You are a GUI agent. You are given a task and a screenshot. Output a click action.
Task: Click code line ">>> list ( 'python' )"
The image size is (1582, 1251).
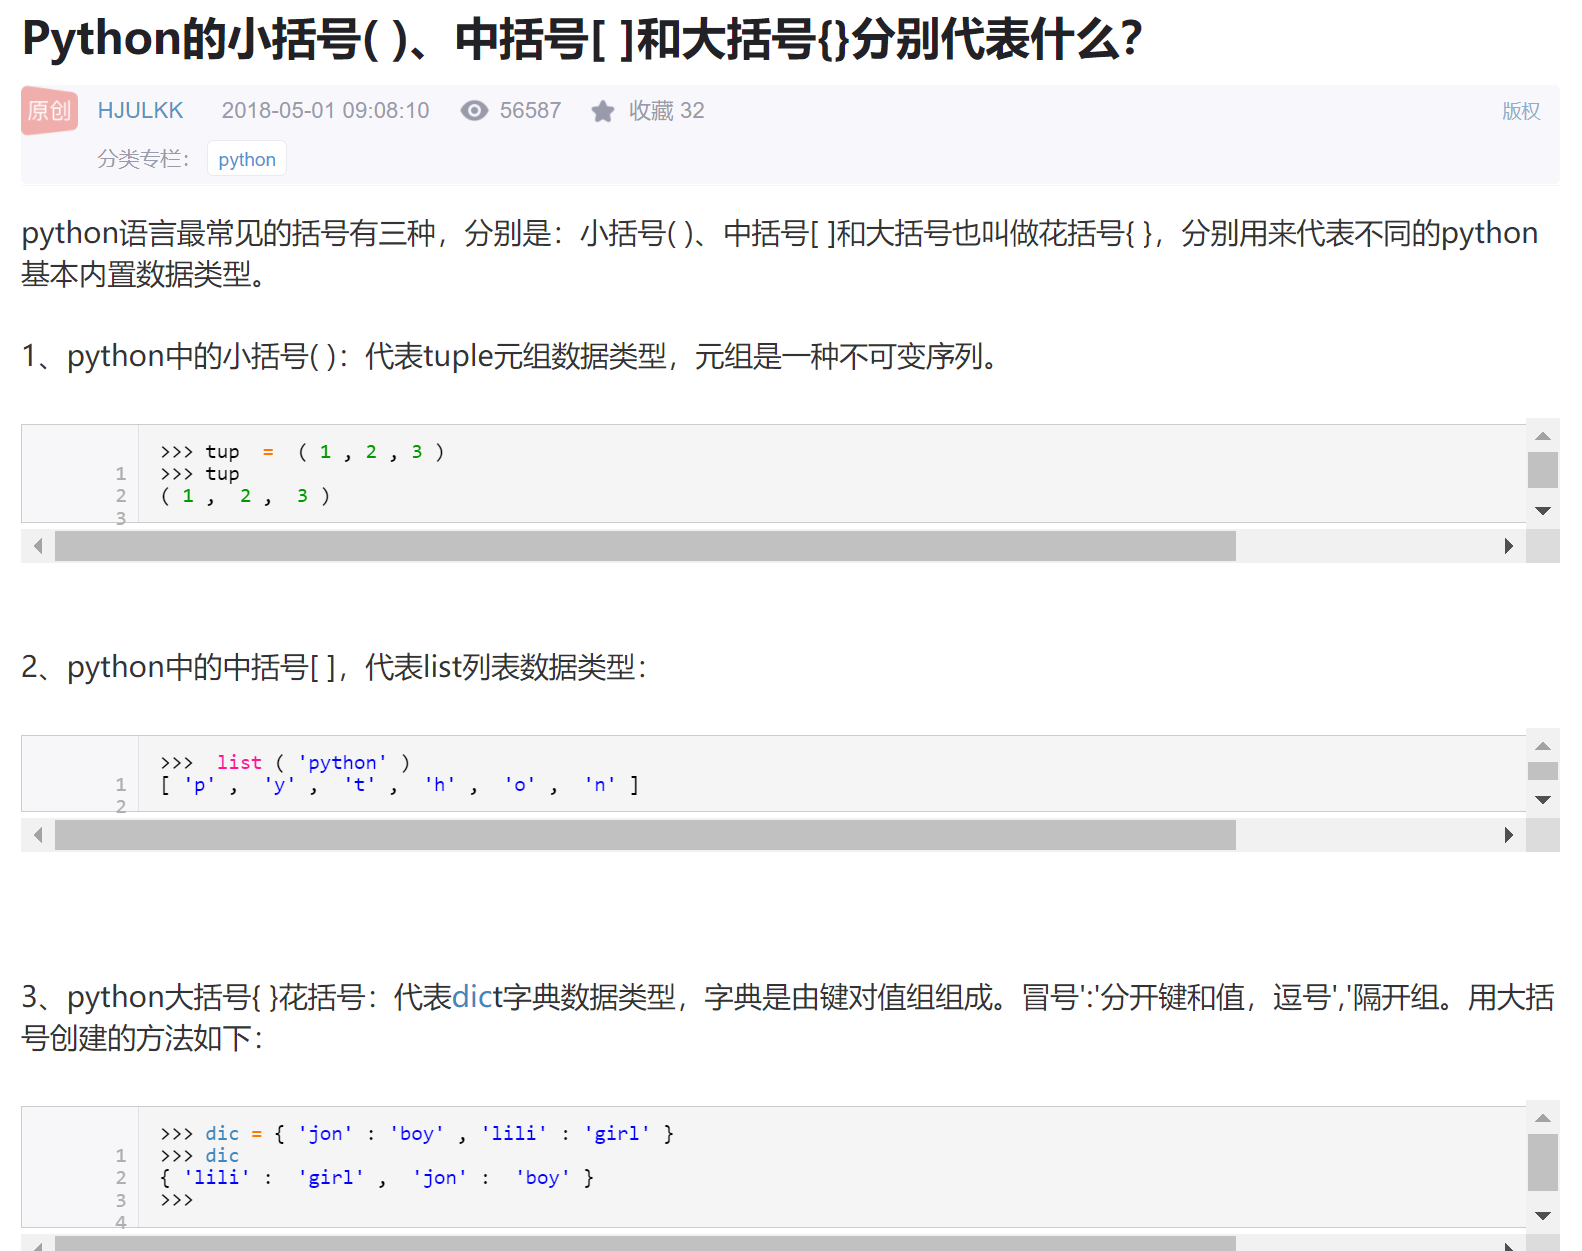pyautogui.click(x=285, y=763)
